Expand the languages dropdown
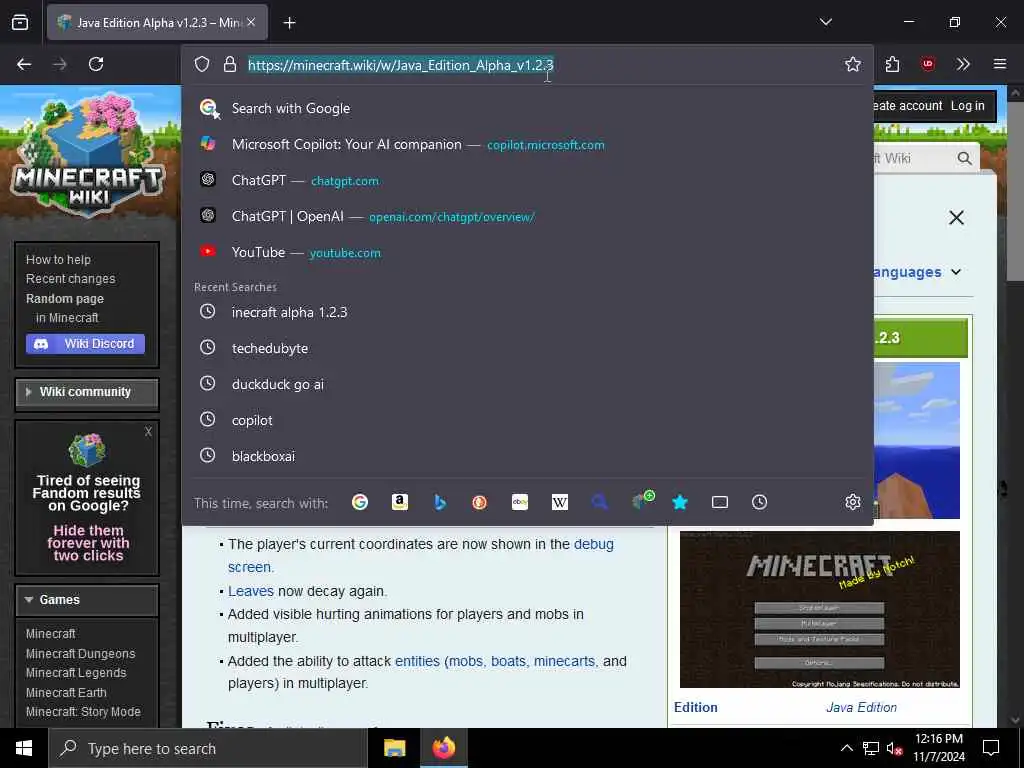 (917, 272)
